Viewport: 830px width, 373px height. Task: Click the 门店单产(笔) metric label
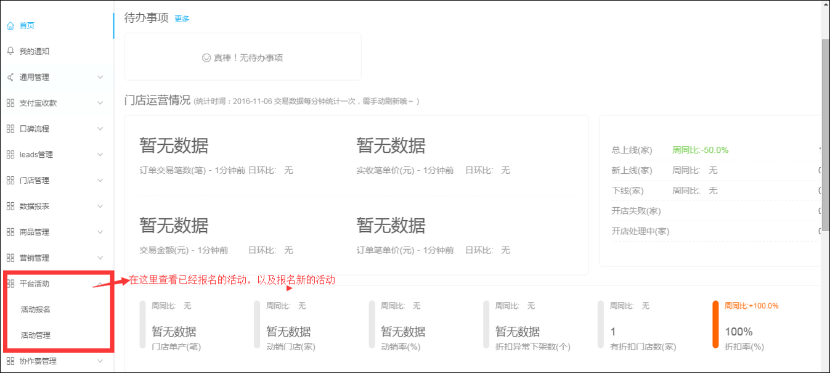click(176, 348)
